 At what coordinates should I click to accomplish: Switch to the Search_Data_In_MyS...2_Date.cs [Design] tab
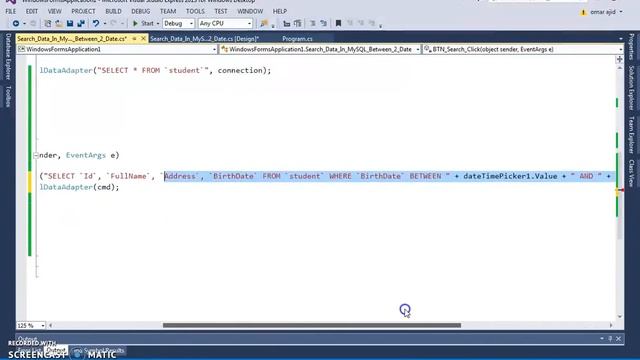pyautogui.click(x=204, y=39)
